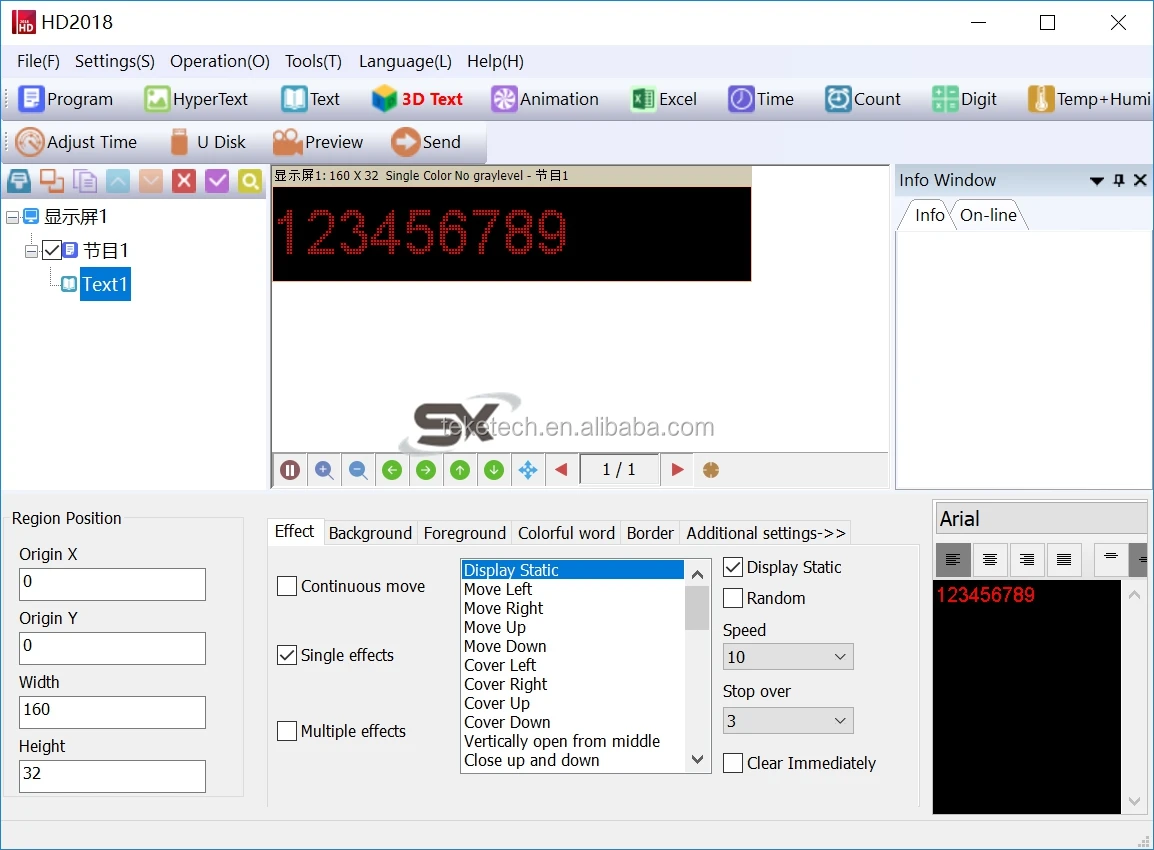Expand the Stop over dropdown
This screenshot has height=850, width=1154.
click(x=788, y=721)
